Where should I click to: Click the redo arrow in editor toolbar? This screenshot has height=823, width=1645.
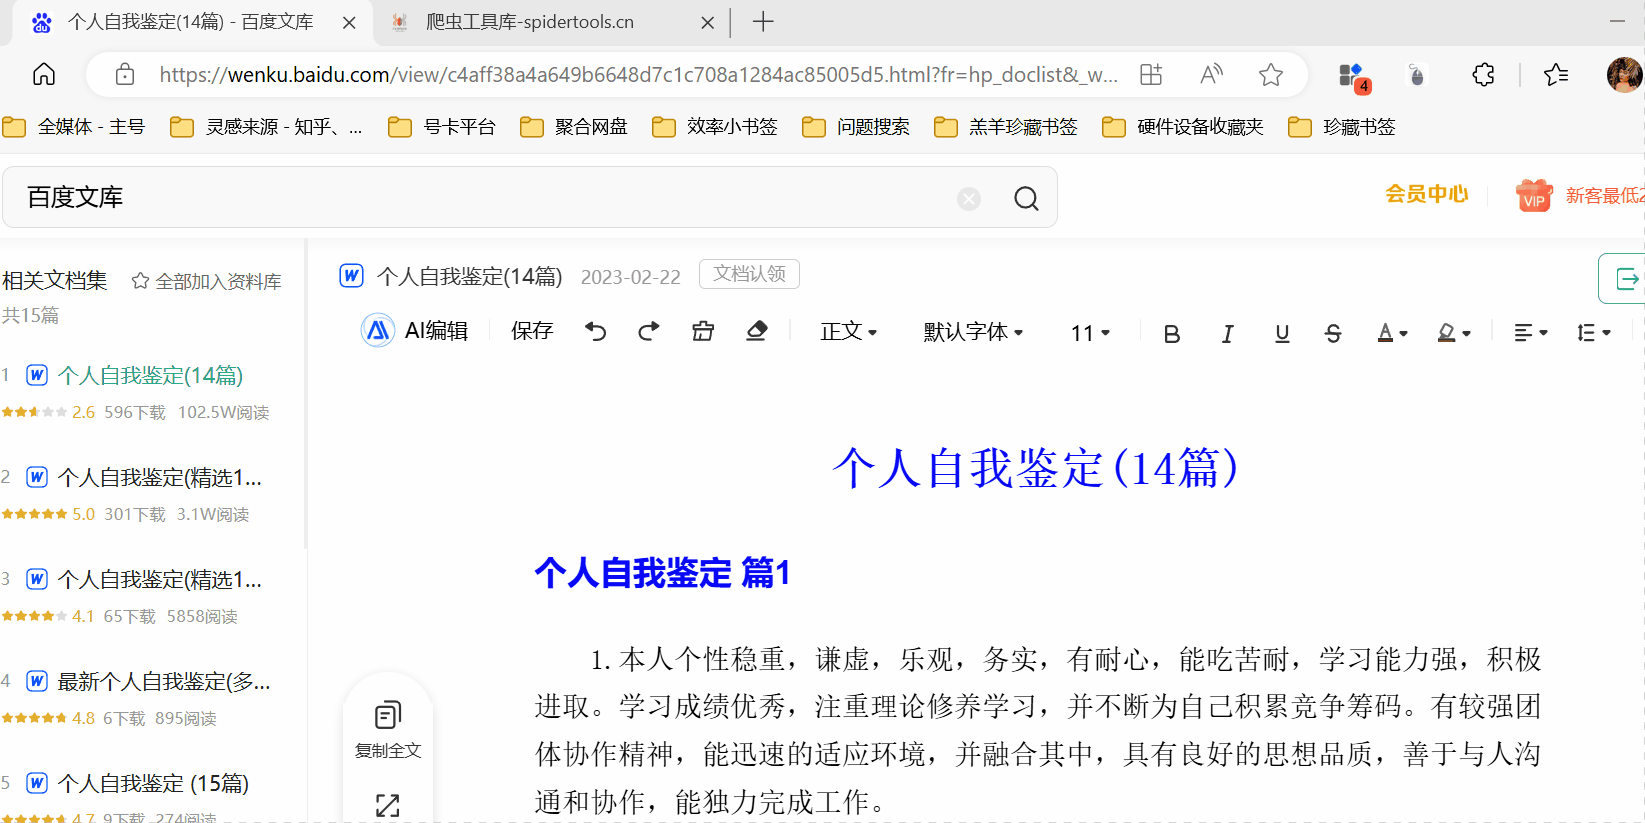click(x=649, y=331)
